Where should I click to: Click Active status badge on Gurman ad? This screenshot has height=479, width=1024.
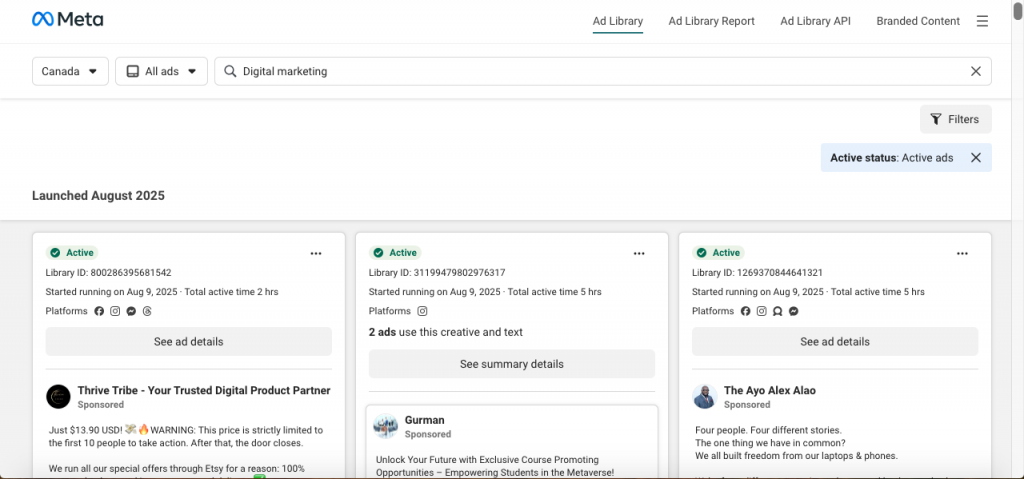point(395,253)
